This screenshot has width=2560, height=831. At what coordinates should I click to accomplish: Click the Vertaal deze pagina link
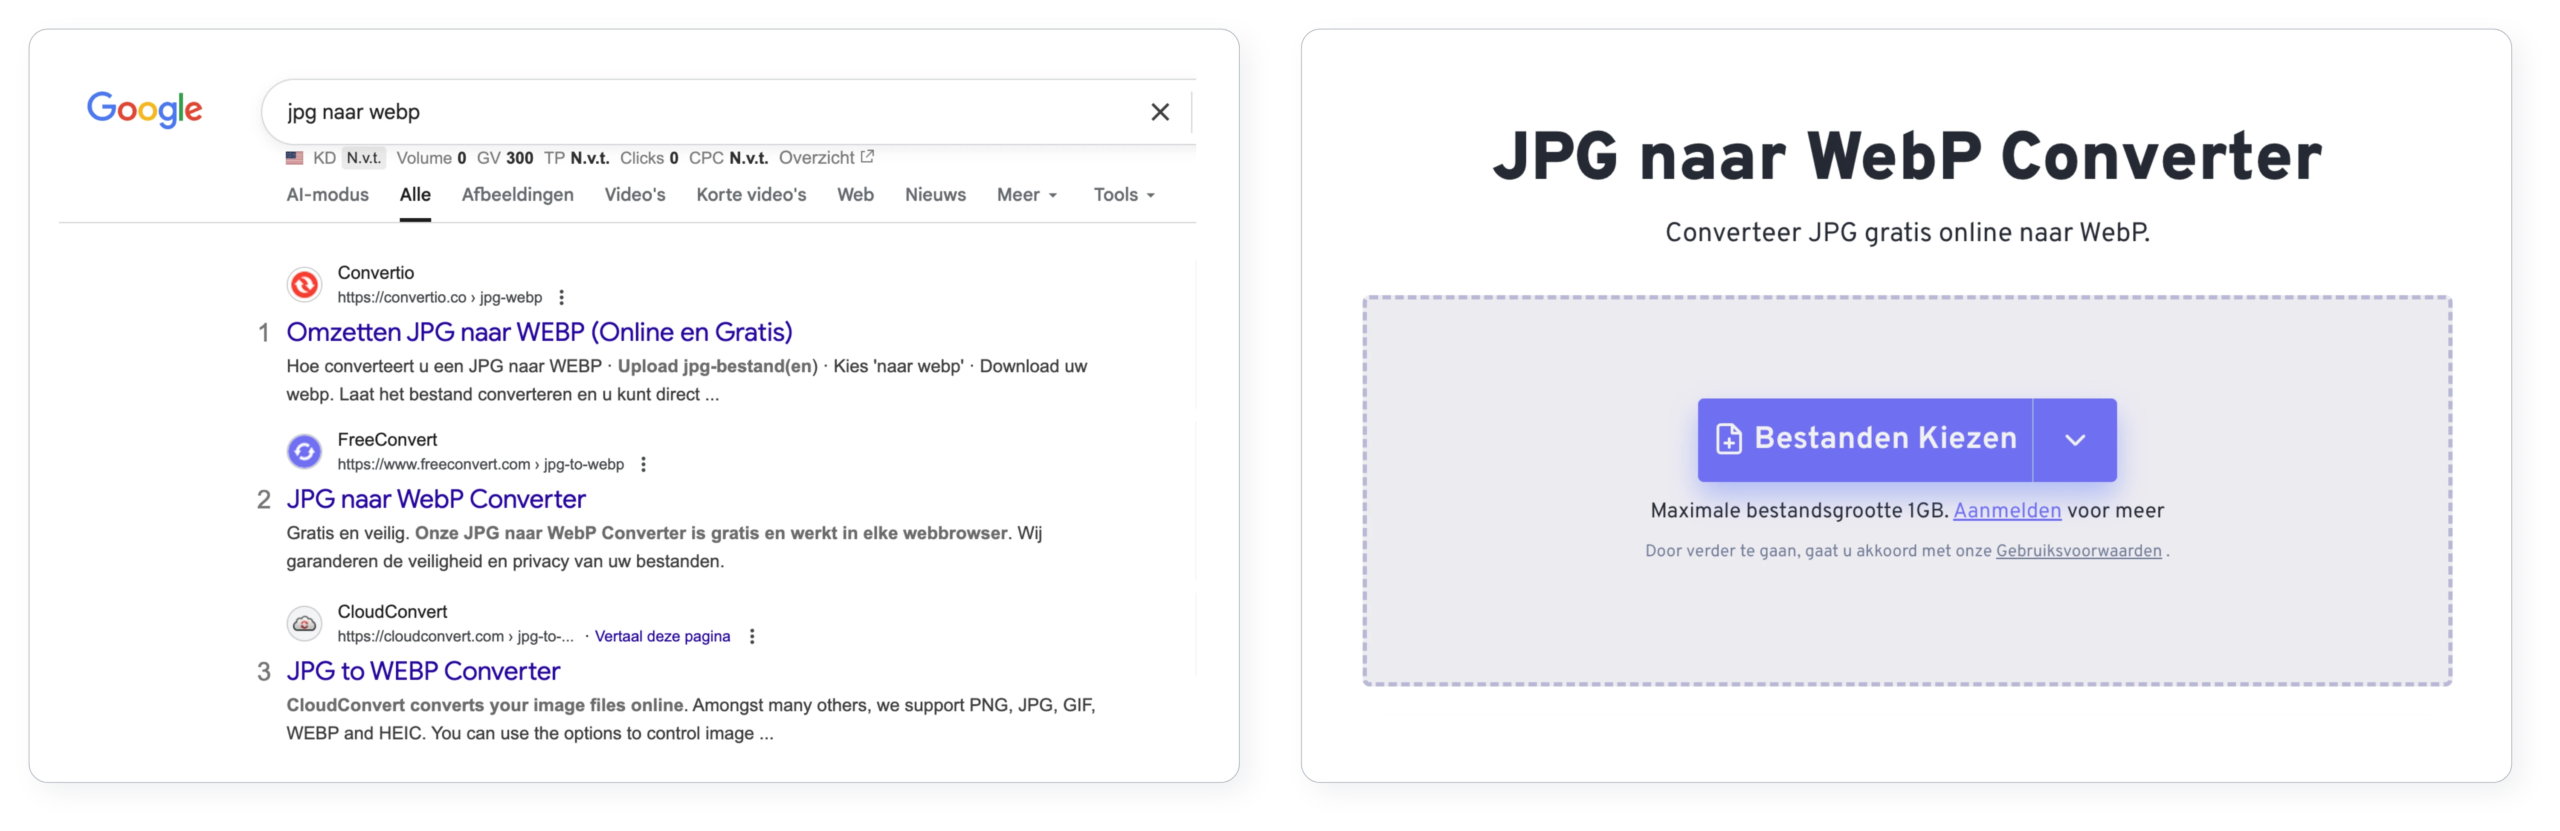tap(662, 636)
